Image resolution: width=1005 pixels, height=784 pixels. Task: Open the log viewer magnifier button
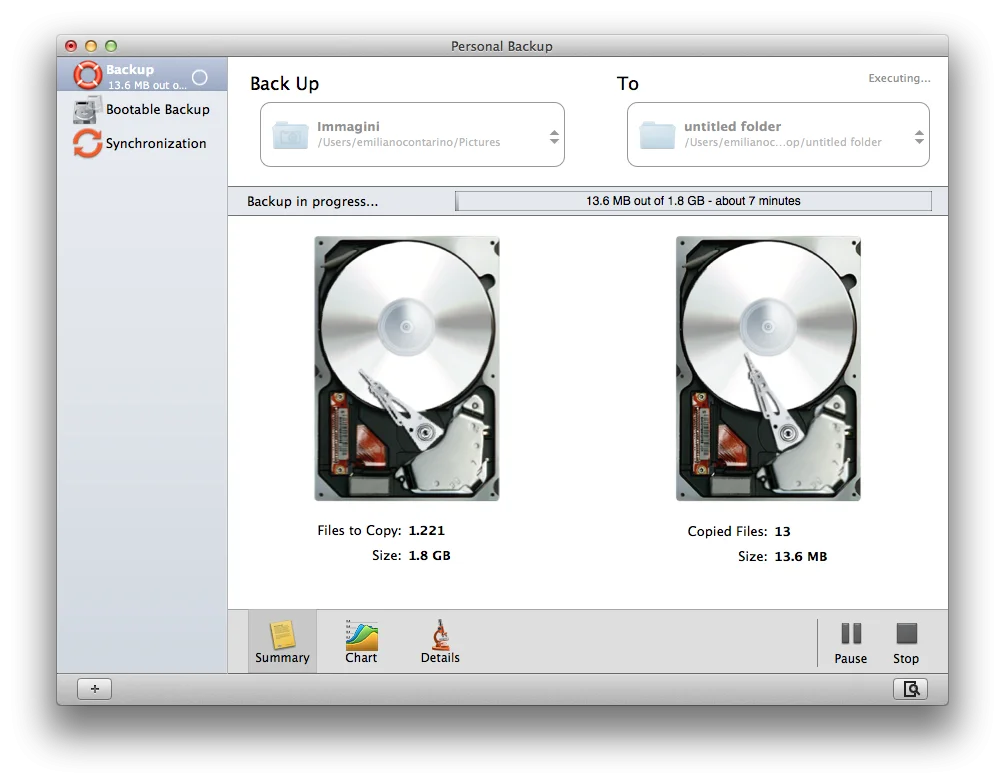point(910,689)
